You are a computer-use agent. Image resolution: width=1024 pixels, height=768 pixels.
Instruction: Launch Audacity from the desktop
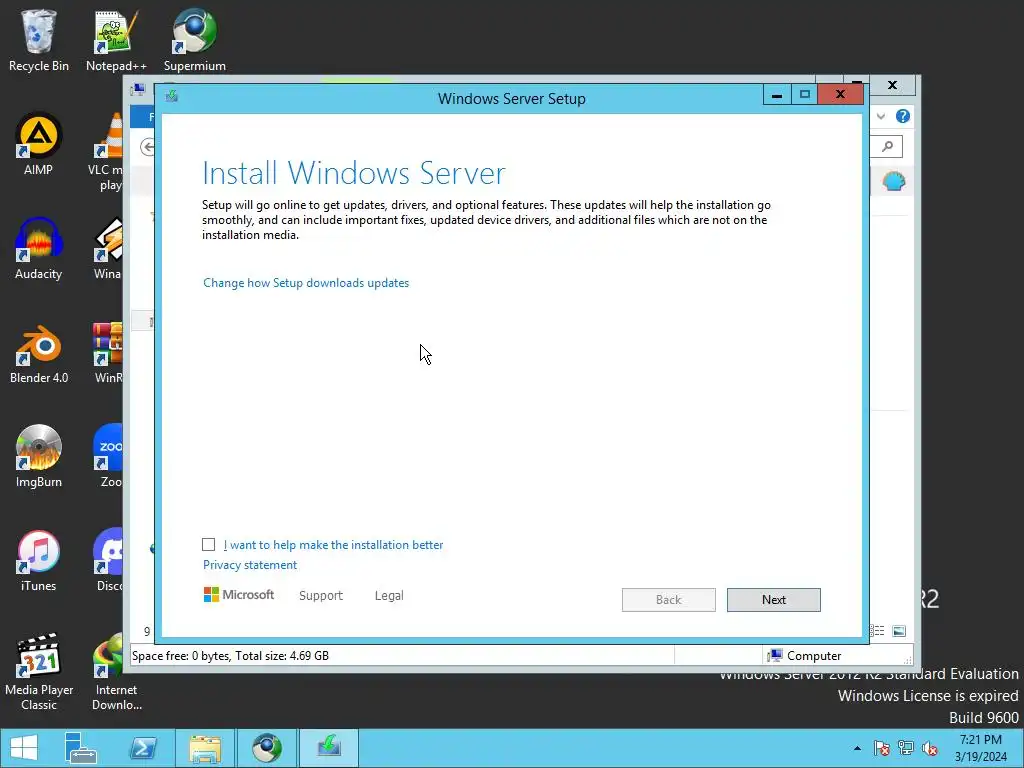click(39, 248)
